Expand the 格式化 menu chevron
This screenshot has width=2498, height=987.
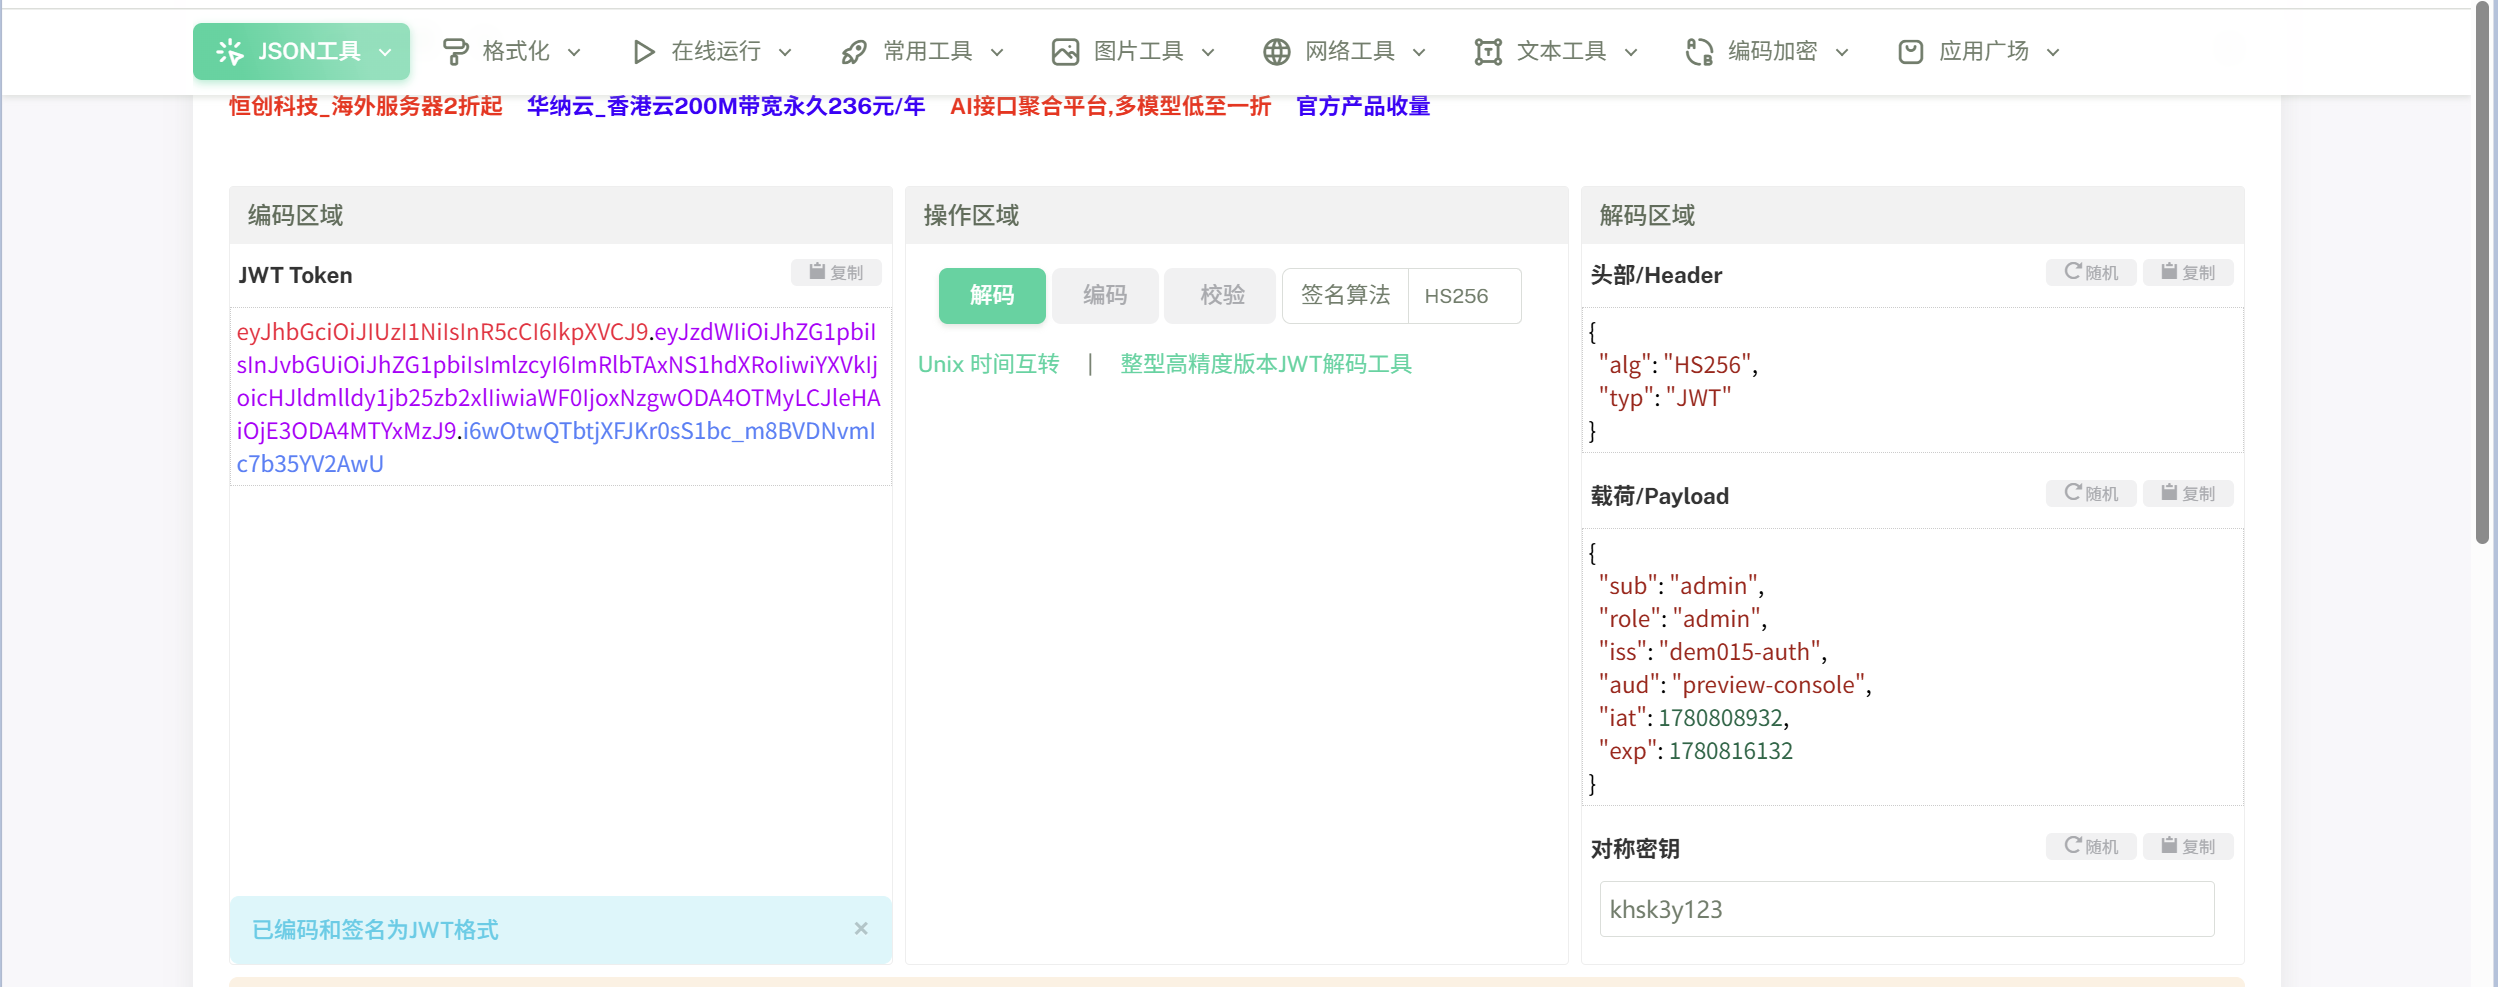(574, 53)
